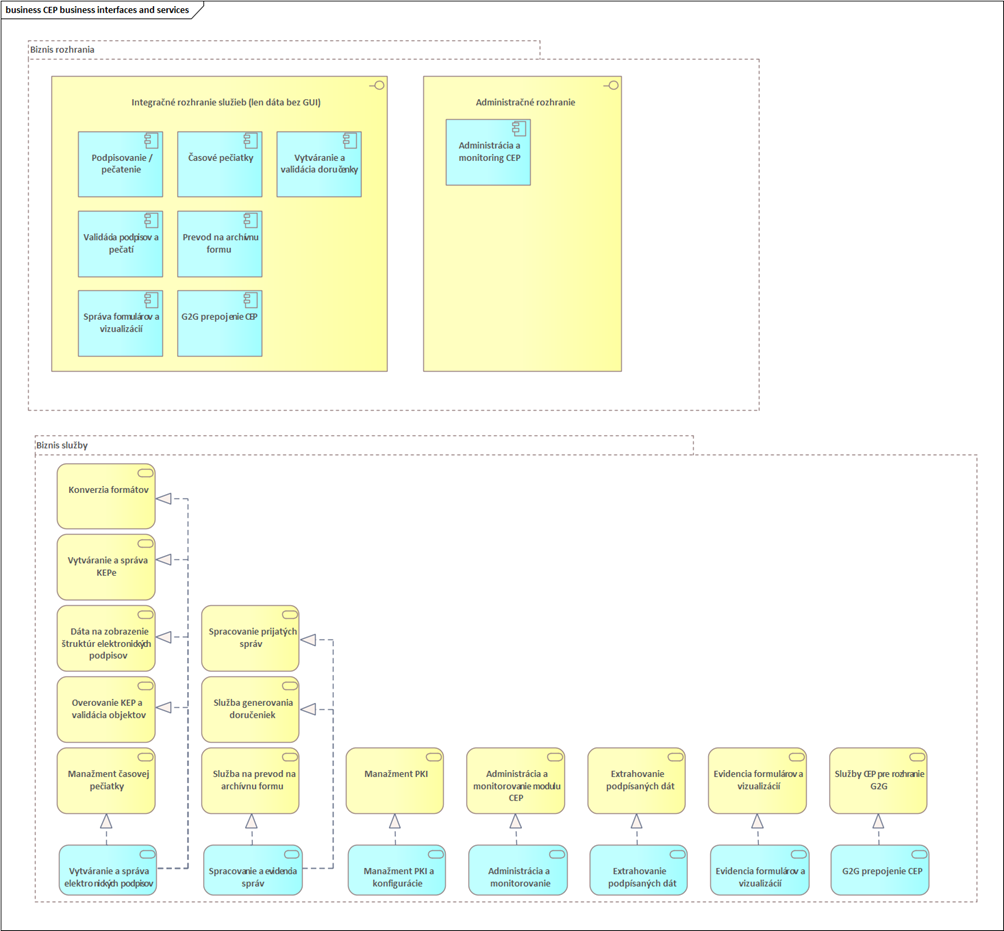Click realization arrowhead pointing to Vytváranie a správa KEPe
This screenshot has width=1004, height=931.
coord(164,559)
